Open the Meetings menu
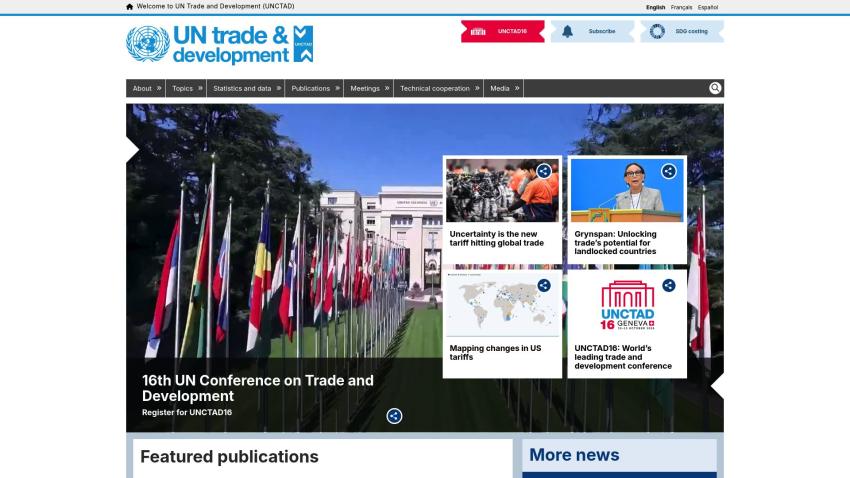Screen dimensions: 850x478 click(x=365, y=88)
